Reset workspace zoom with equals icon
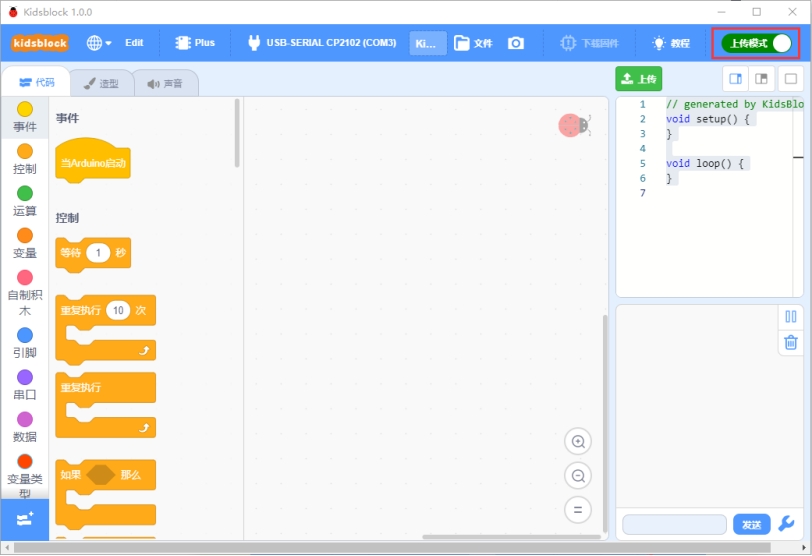Image resolution: width=812 pixels, height=556 pixels. click(578, 510)
